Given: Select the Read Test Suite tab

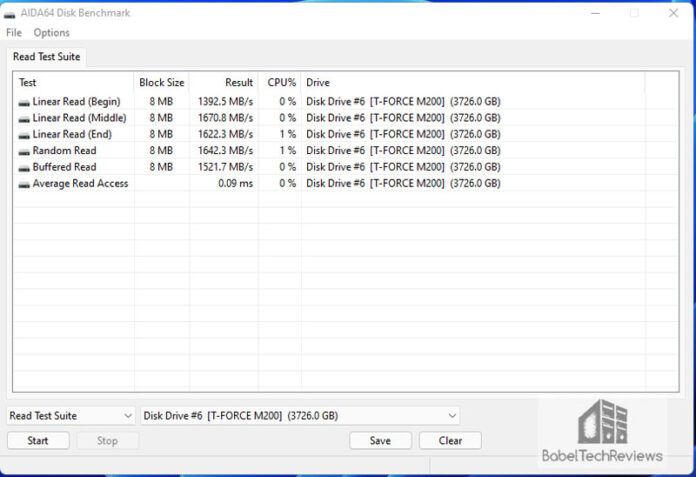Looking at the screenshot, I should 47,57.
